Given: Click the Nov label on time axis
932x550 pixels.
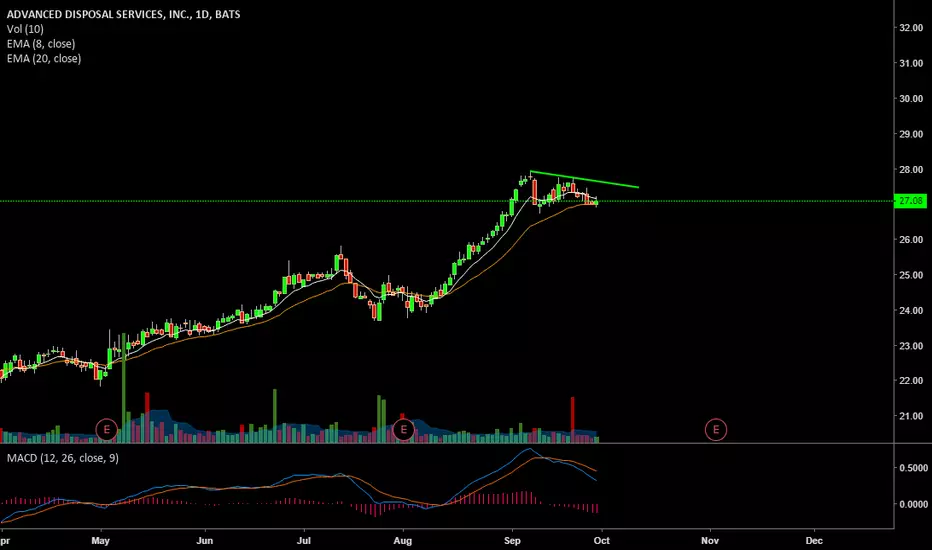Looking at the screenshot, I should pyautogui.click(x=710, y=540).
